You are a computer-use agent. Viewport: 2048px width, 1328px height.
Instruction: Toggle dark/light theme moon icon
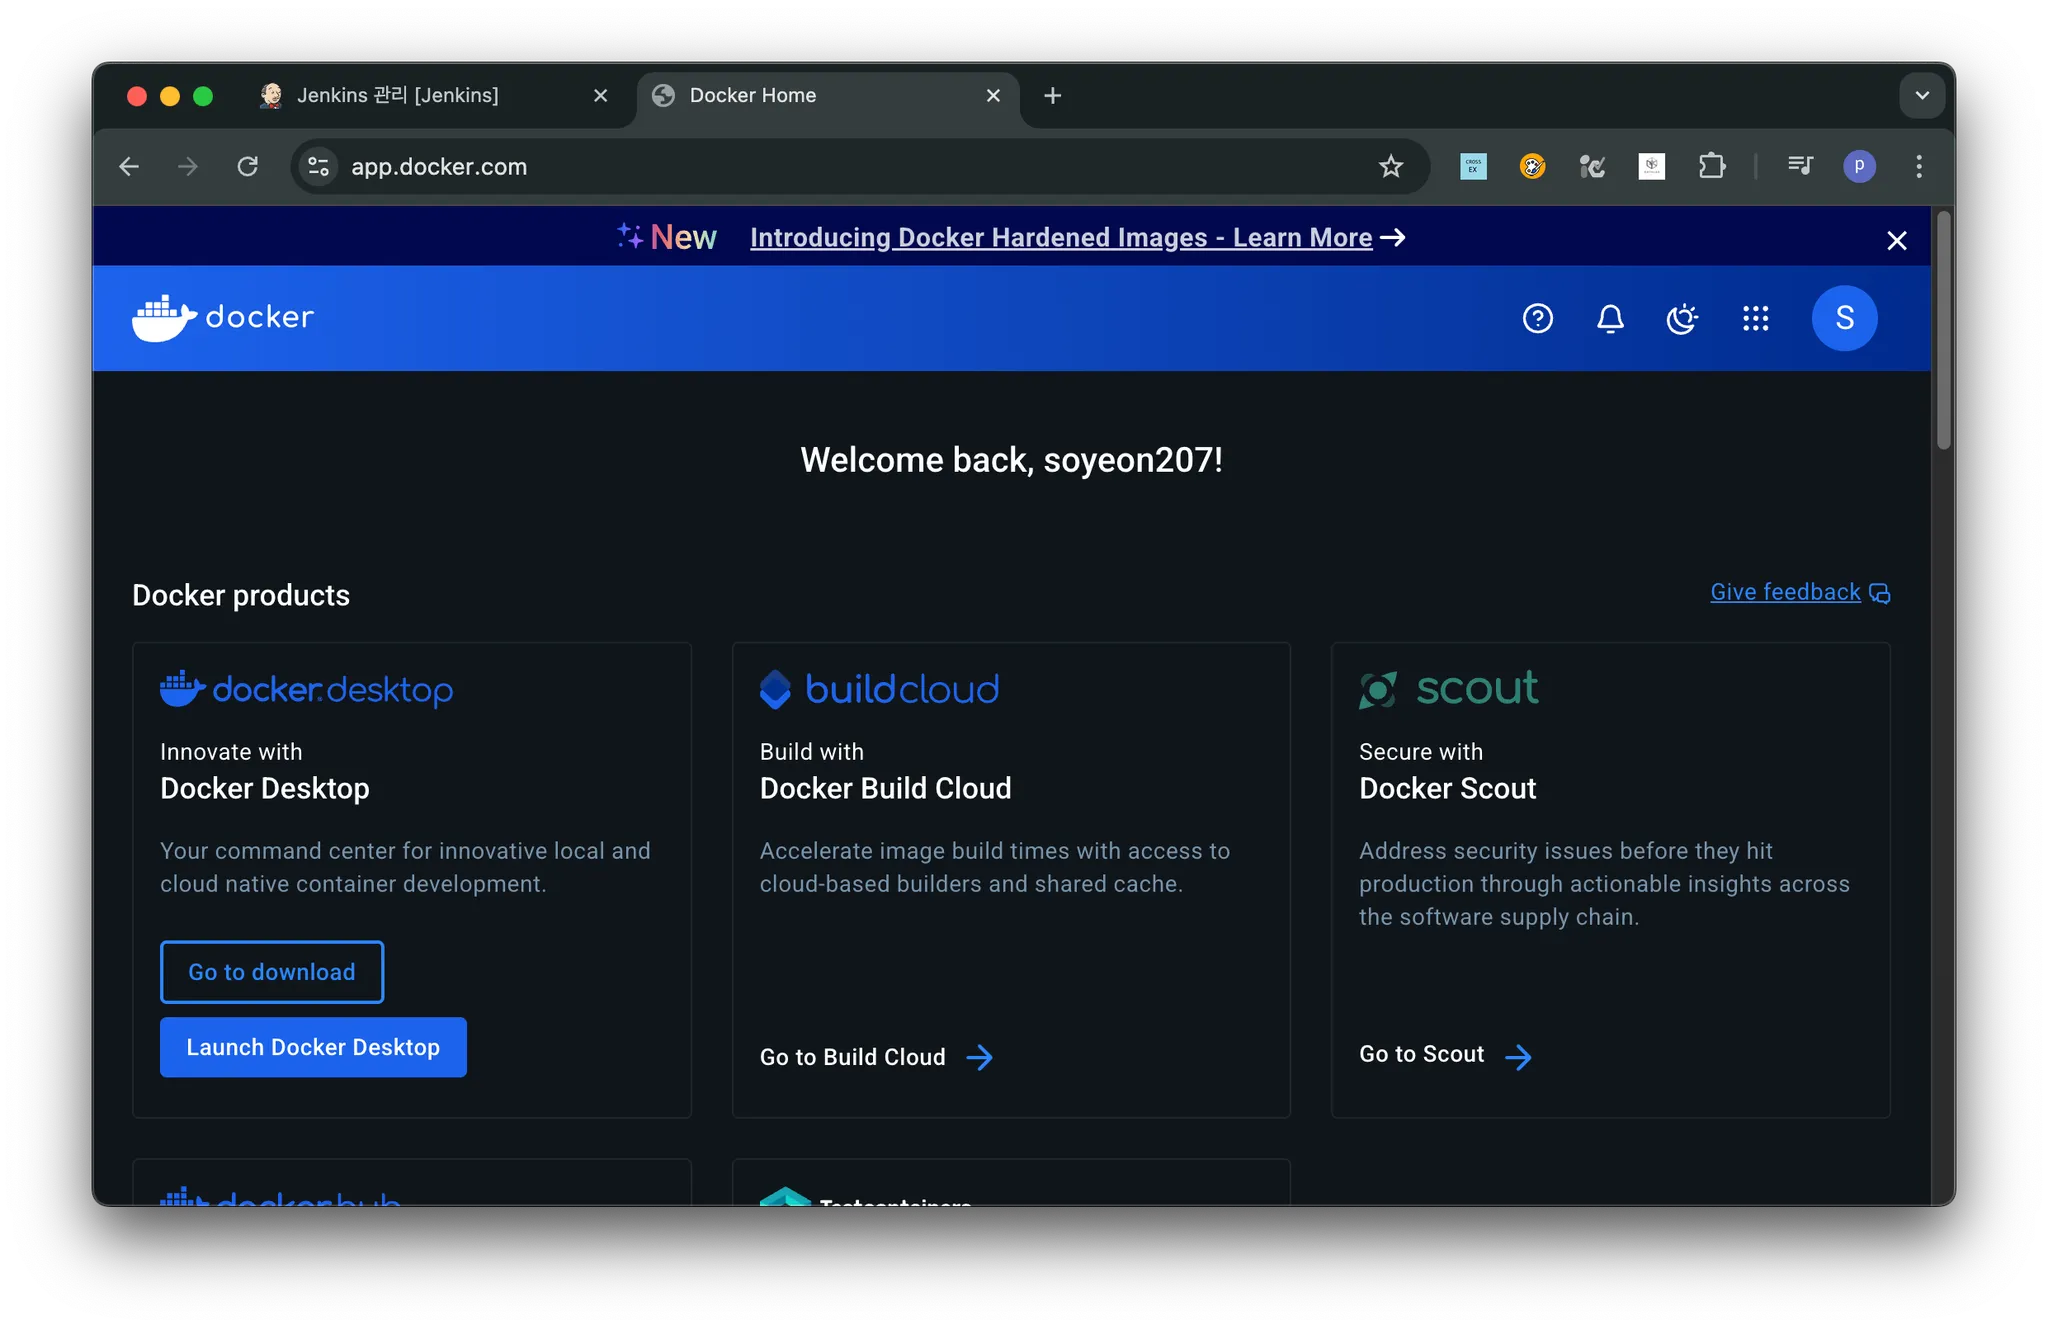click(1682, 318)
